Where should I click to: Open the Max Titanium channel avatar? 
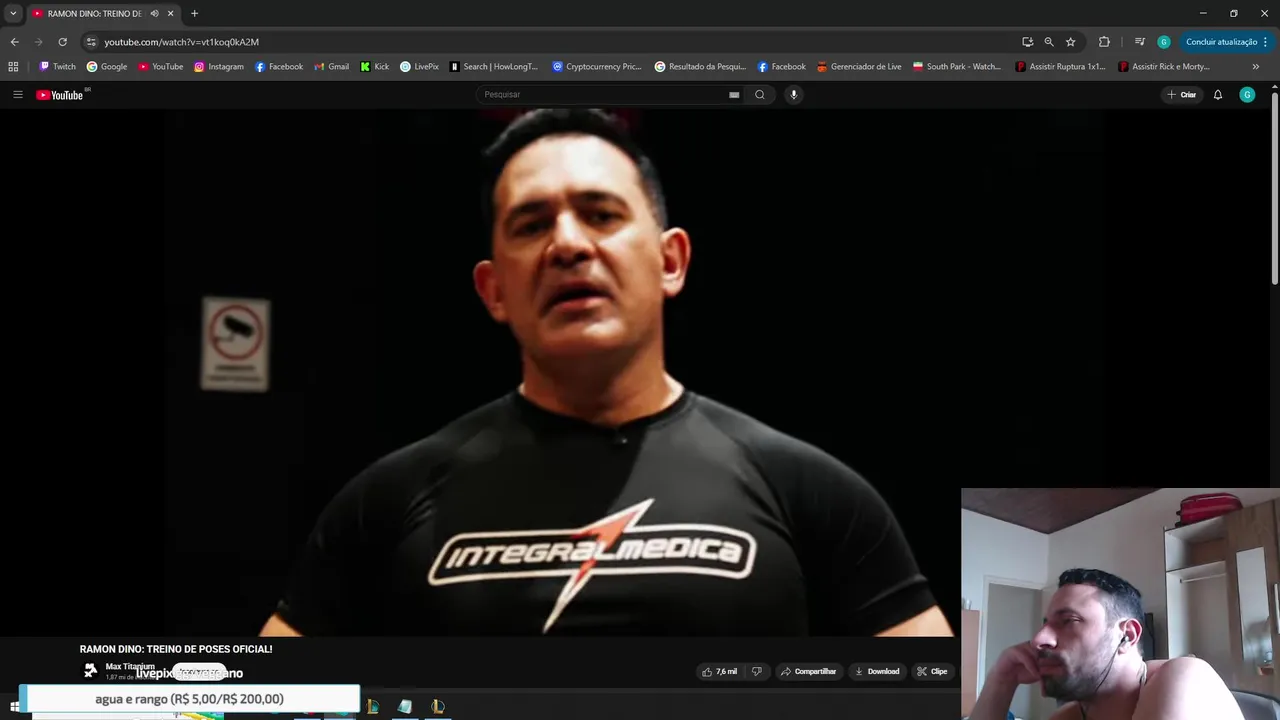(90, 671)
